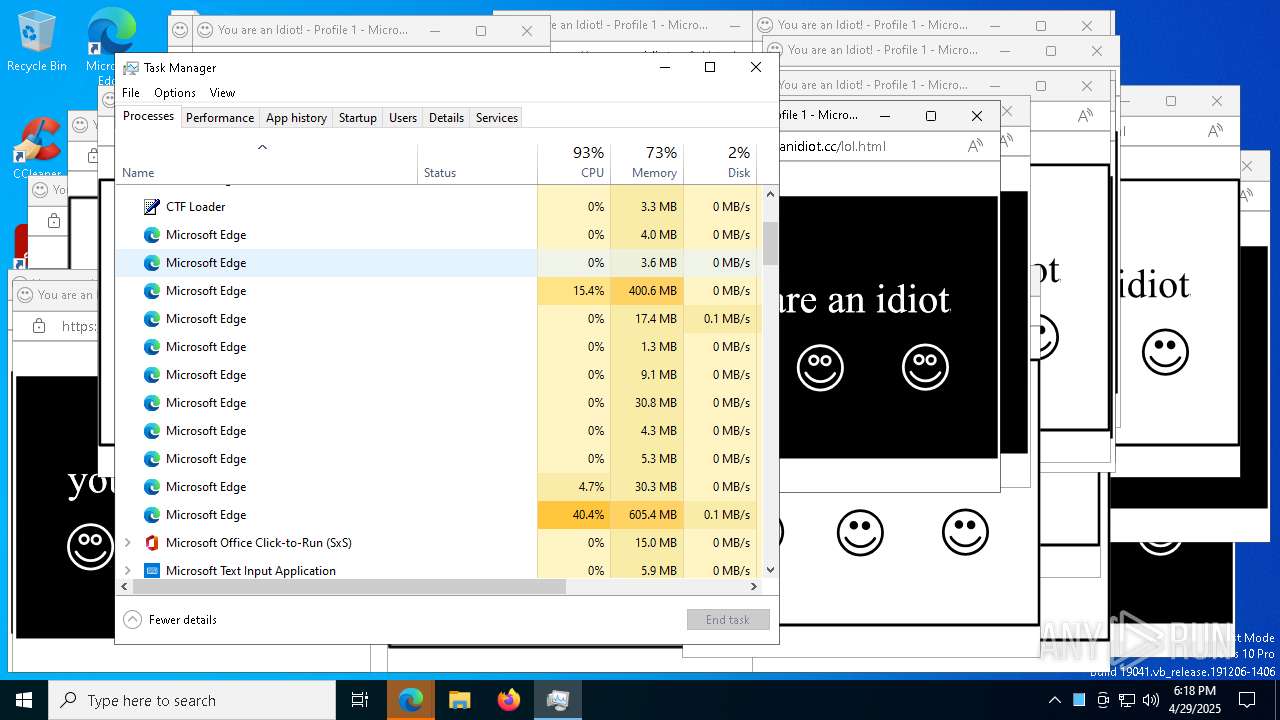Click the Task Manager taskbar icon

pos(558,700)
